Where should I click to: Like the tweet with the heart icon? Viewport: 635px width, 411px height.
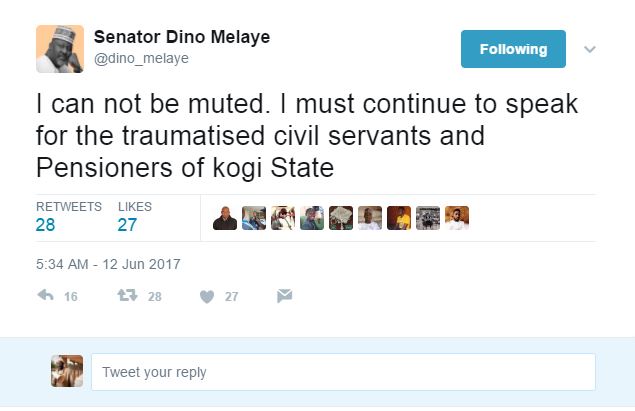pos(207,296)
